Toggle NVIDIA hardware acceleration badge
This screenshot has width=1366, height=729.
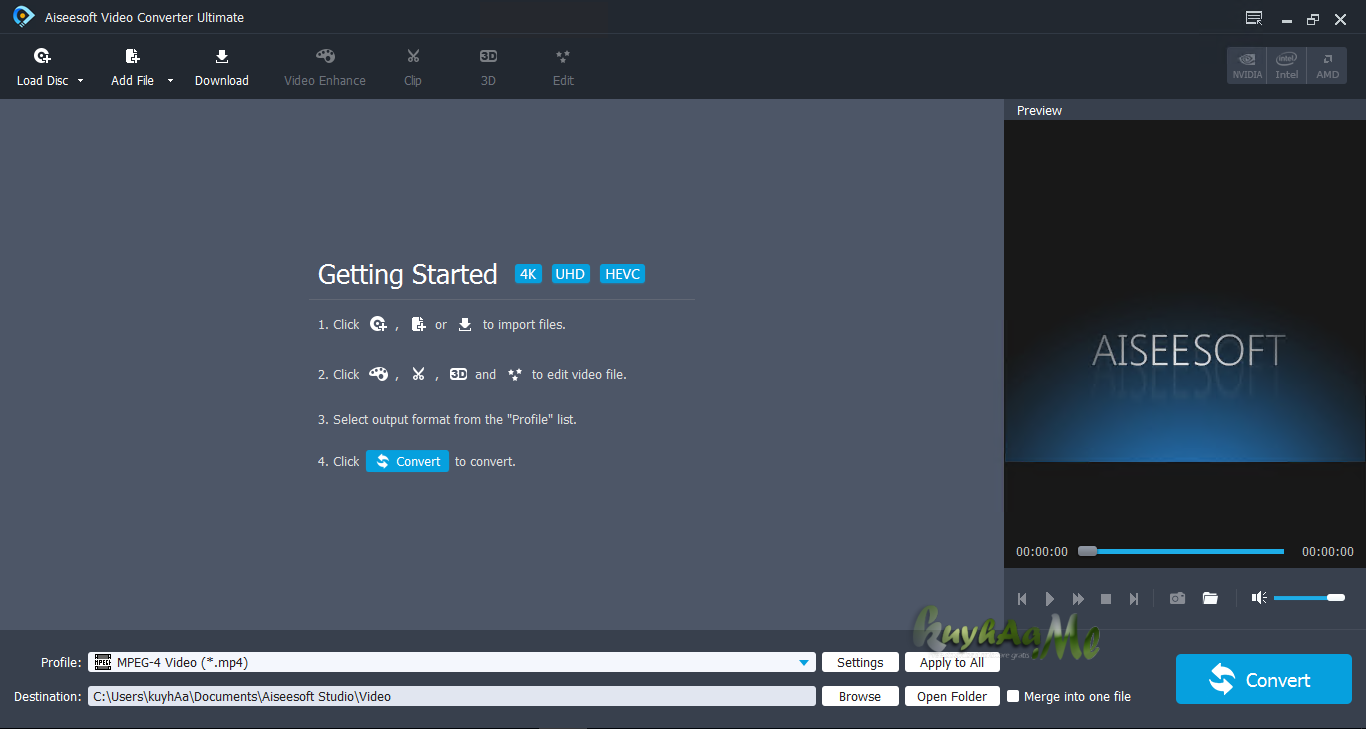pyautogui.click(x=1247, y=65)
